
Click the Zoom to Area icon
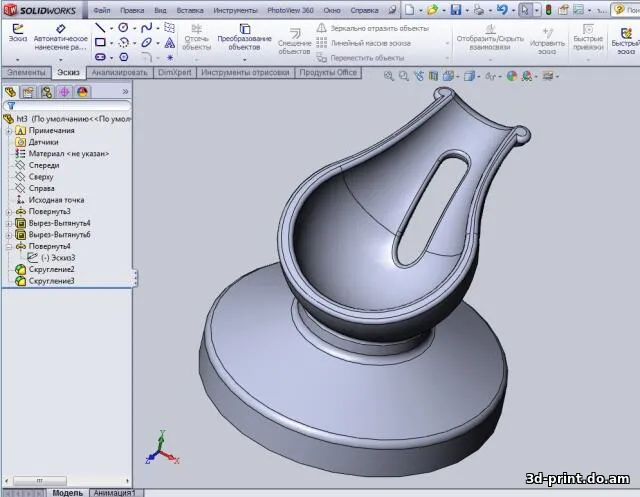pyautogui.click(x=404, y=75)
